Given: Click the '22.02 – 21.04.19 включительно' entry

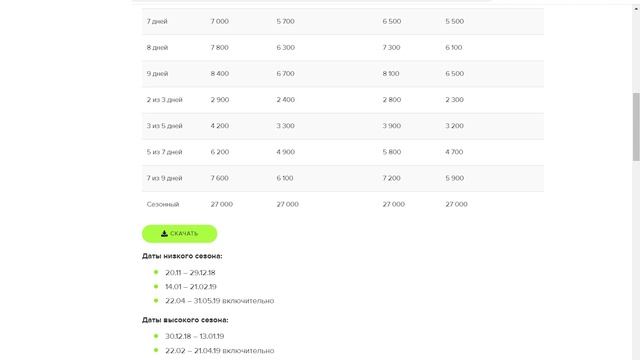Looking at the screenshot, I should point(220,351).
